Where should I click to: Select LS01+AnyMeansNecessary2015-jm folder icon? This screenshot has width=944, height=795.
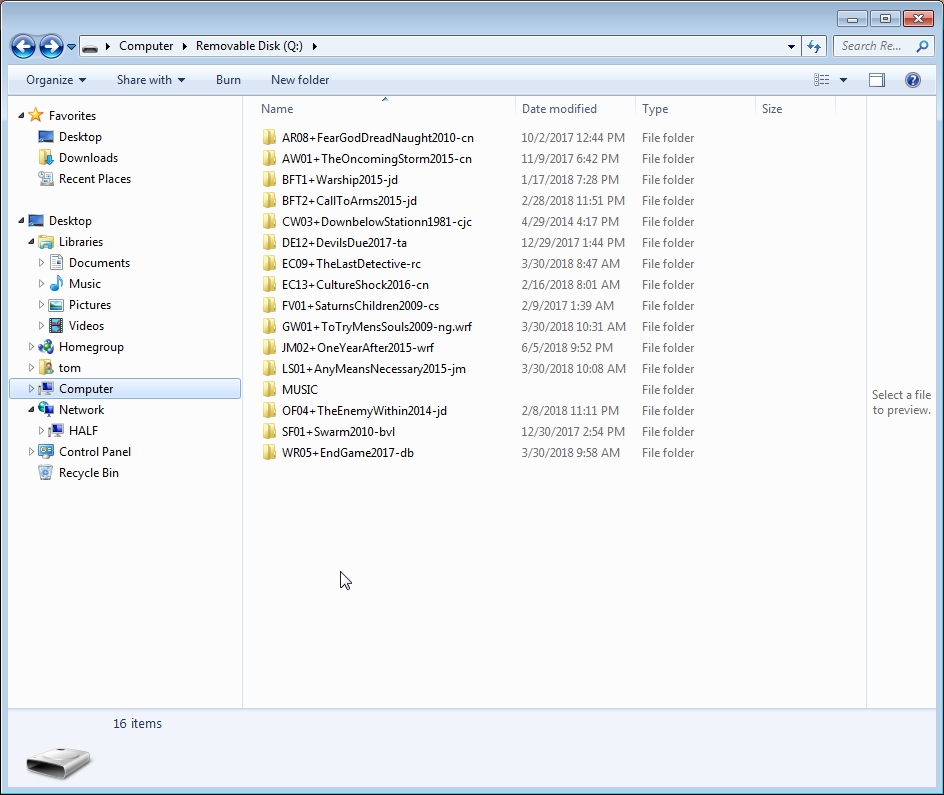269,369
